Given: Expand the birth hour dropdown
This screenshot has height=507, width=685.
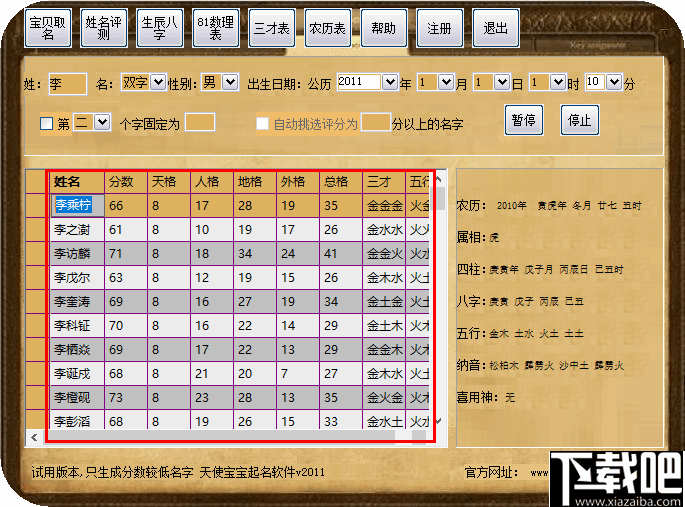Looking at the screenshot, I should point(558,82).
